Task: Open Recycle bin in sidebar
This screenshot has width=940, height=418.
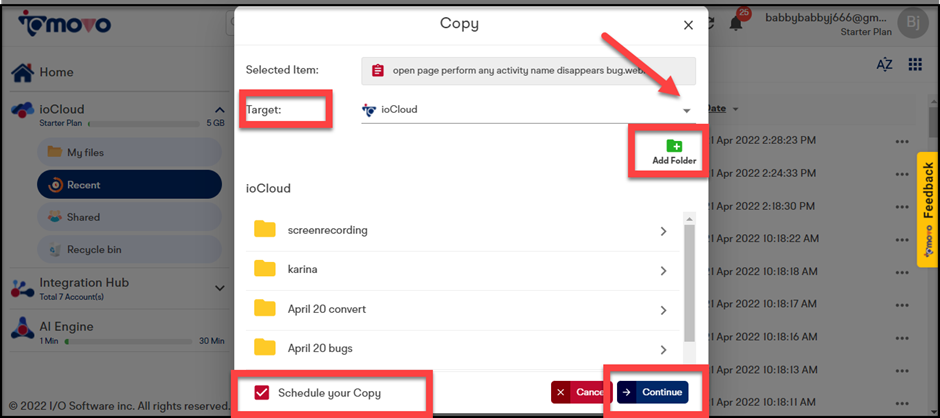Action: [129, 249]
